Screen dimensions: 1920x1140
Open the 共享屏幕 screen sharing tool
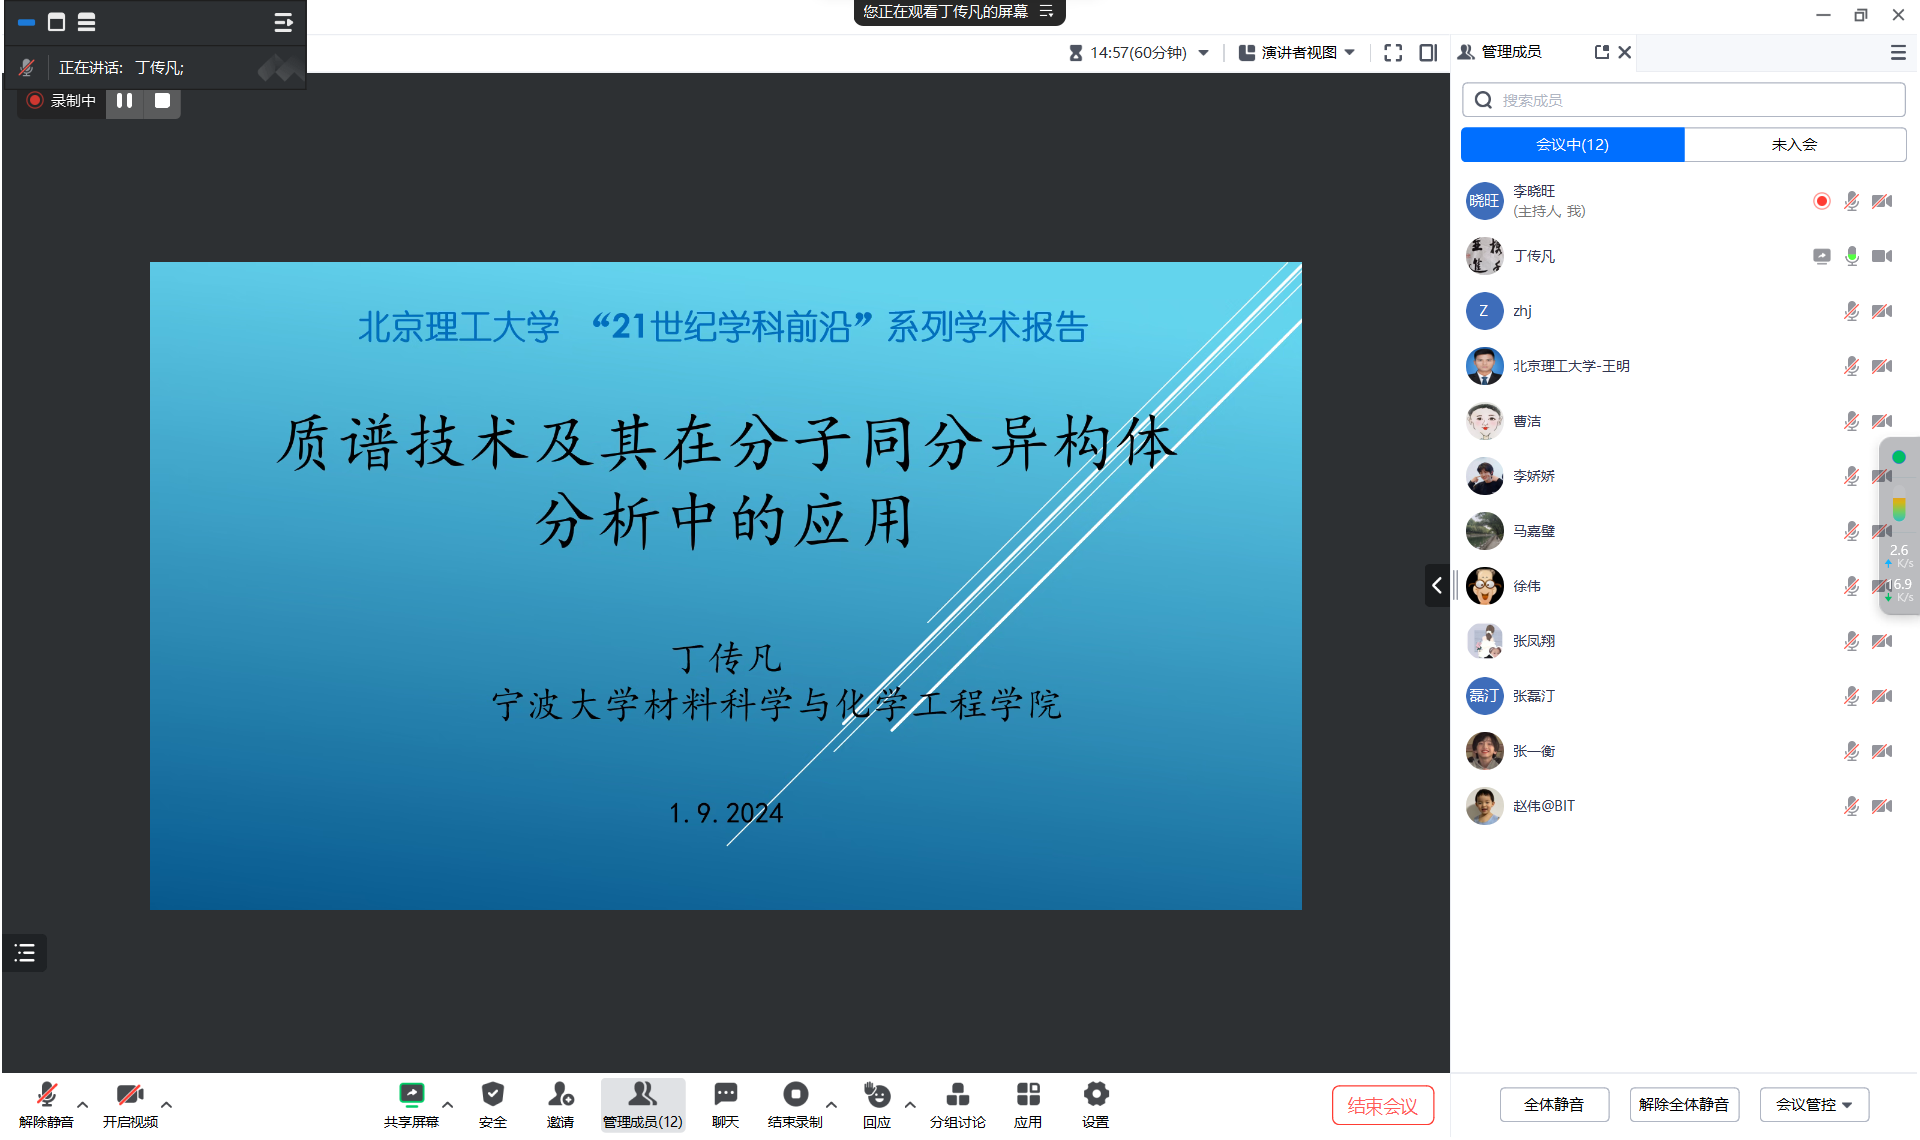pos(412,1104)
